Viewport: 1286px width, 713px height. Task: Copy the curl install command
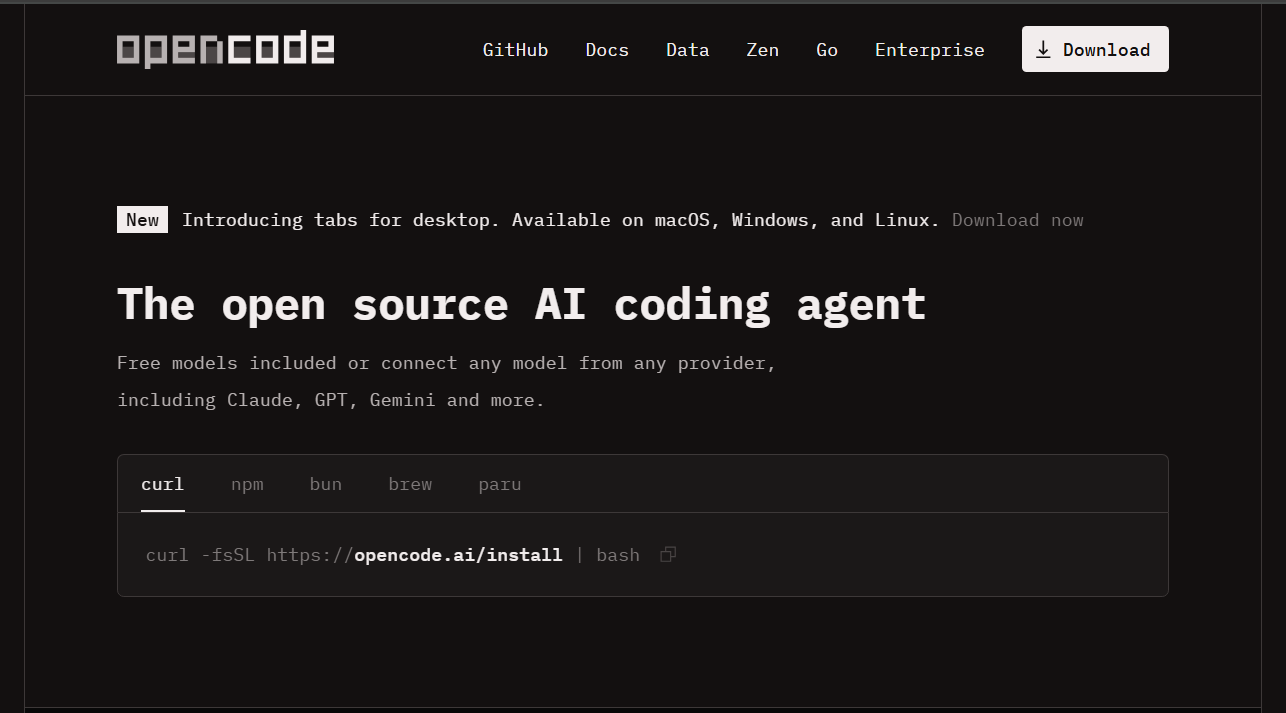[x=668, y=554]
